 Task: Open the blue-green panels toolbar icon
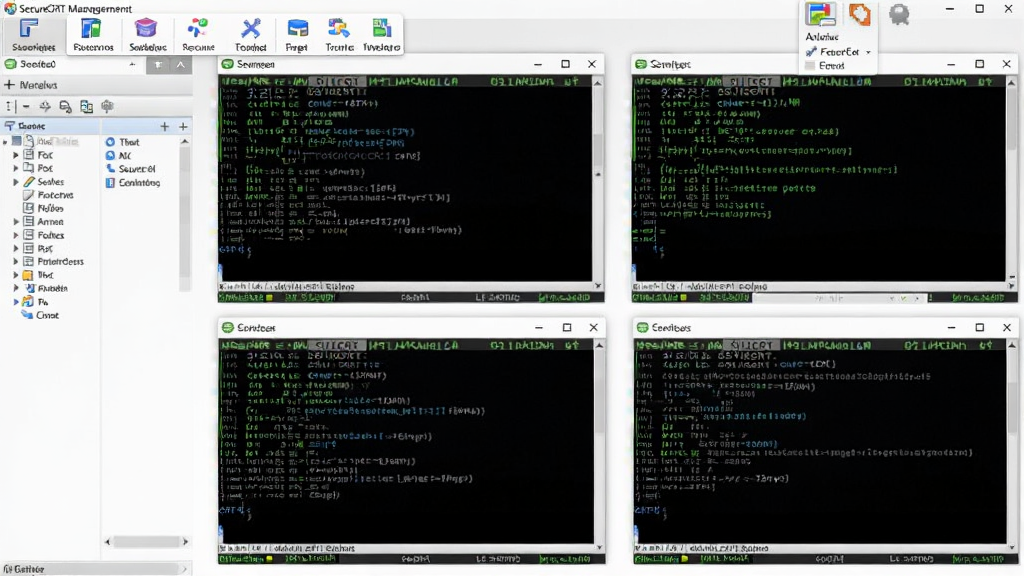coord(91,29)
